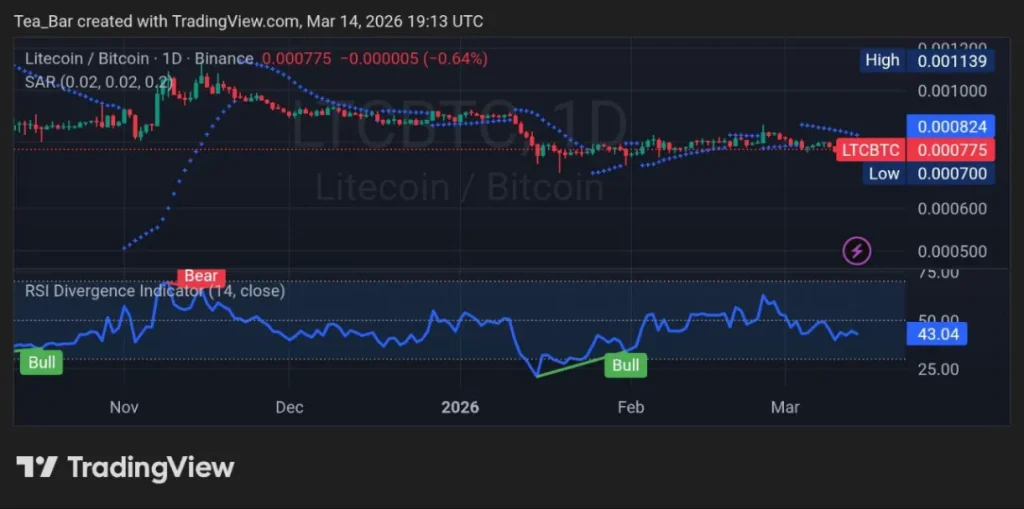Click the Tea_Bar created with TradingView.com caption
Image resolution: width=1024 pixels, height=509 pixels.
click(248, 22)
